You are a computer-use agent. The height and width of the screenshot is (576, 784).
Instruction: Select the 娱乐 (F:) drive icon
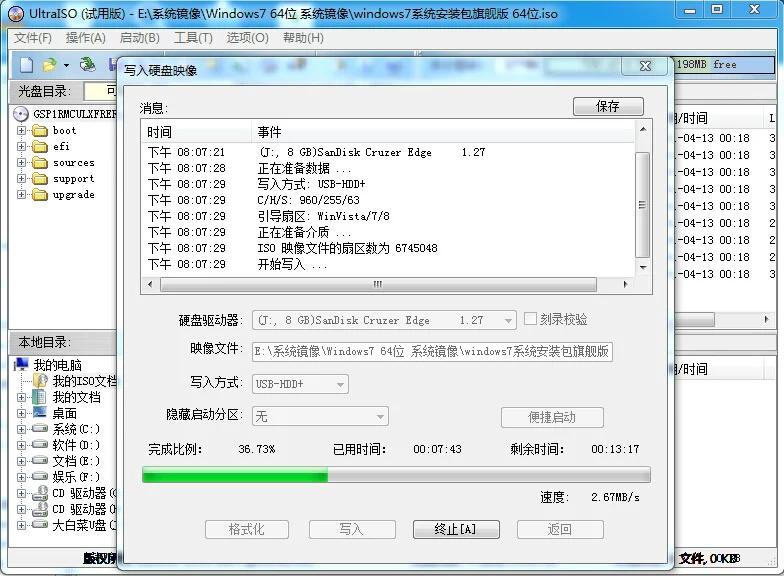[40, 476]
